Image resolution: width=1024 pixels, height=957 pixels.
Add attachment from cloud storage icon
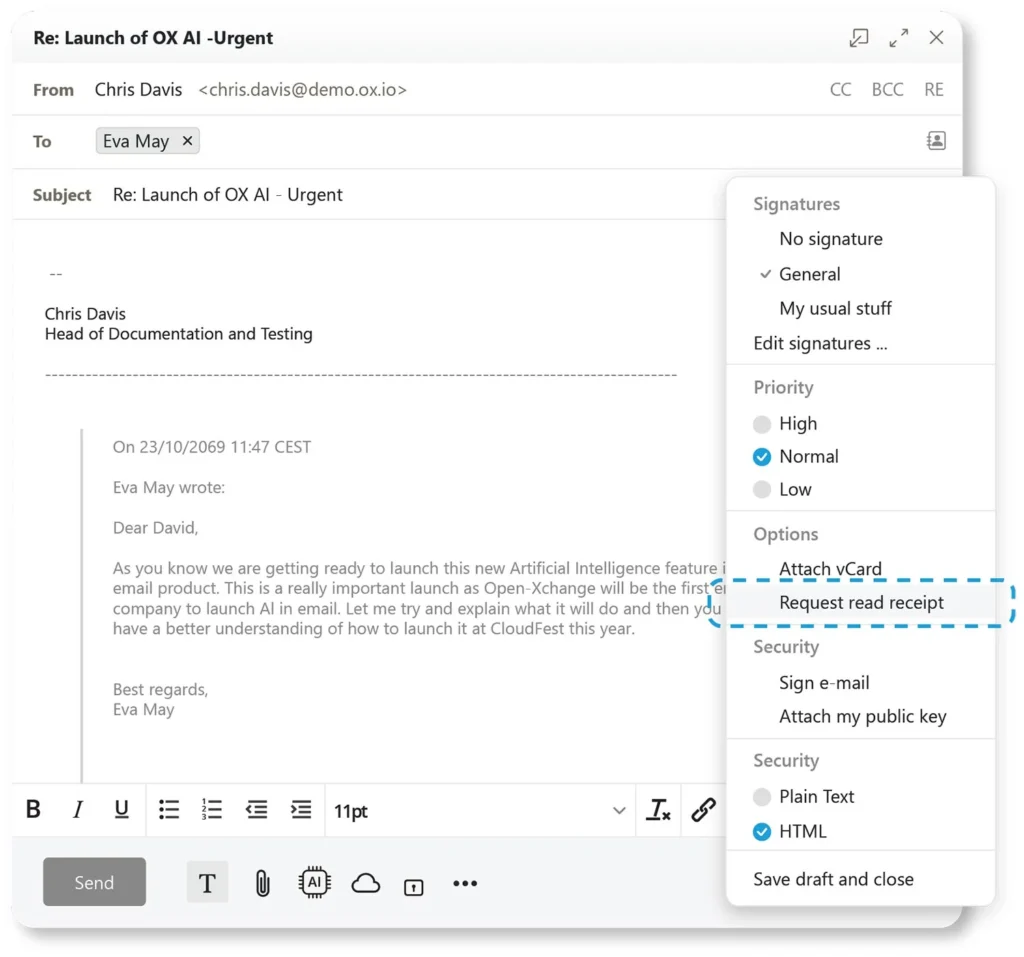366,883
